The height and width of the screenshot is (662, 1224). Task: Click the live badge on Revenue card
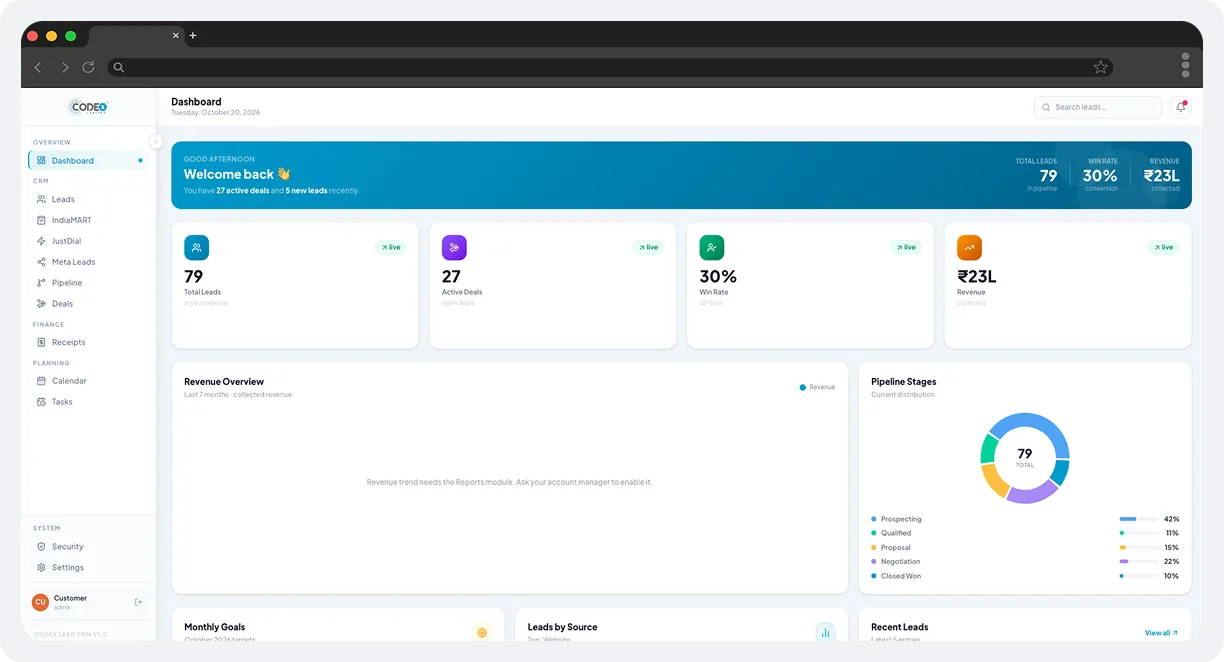point(1164,247)
